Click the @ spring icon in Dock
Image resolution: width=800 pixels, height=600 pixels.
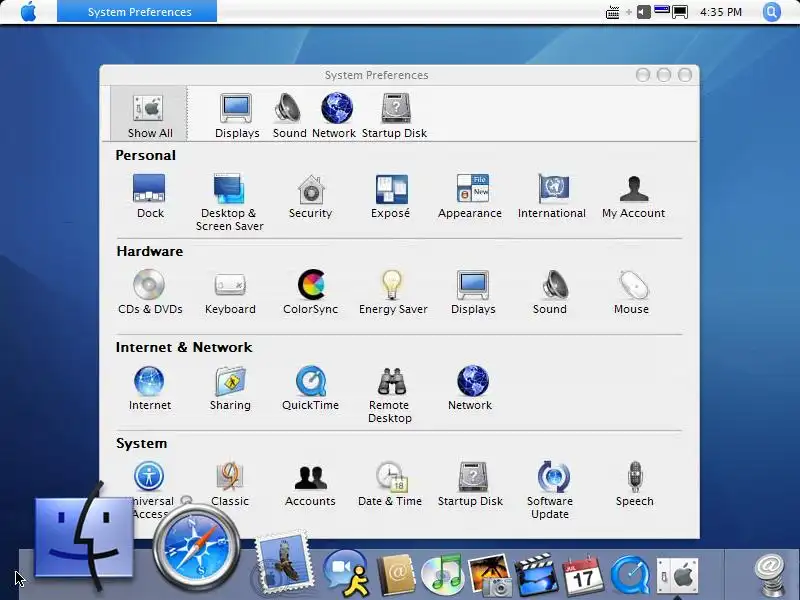click(769, 575)
